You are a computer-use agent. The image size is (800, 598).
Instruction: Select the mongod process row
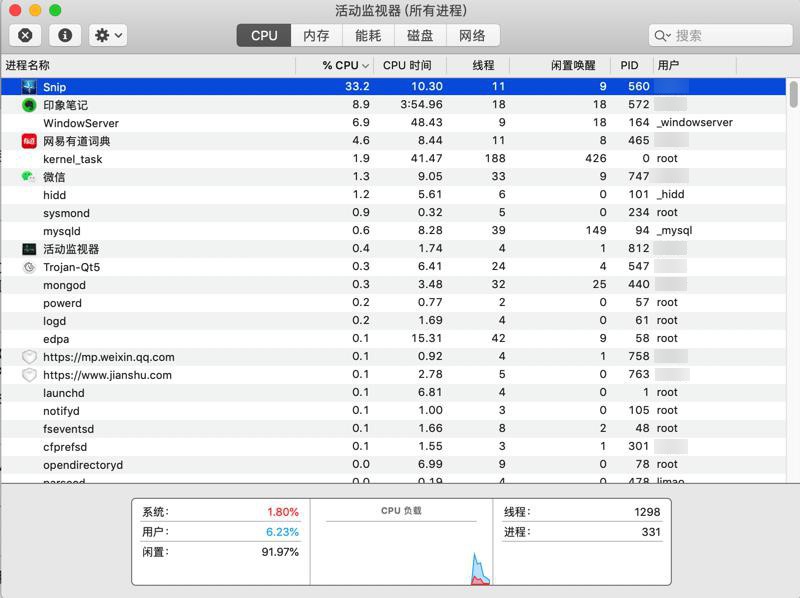(393, 285)
